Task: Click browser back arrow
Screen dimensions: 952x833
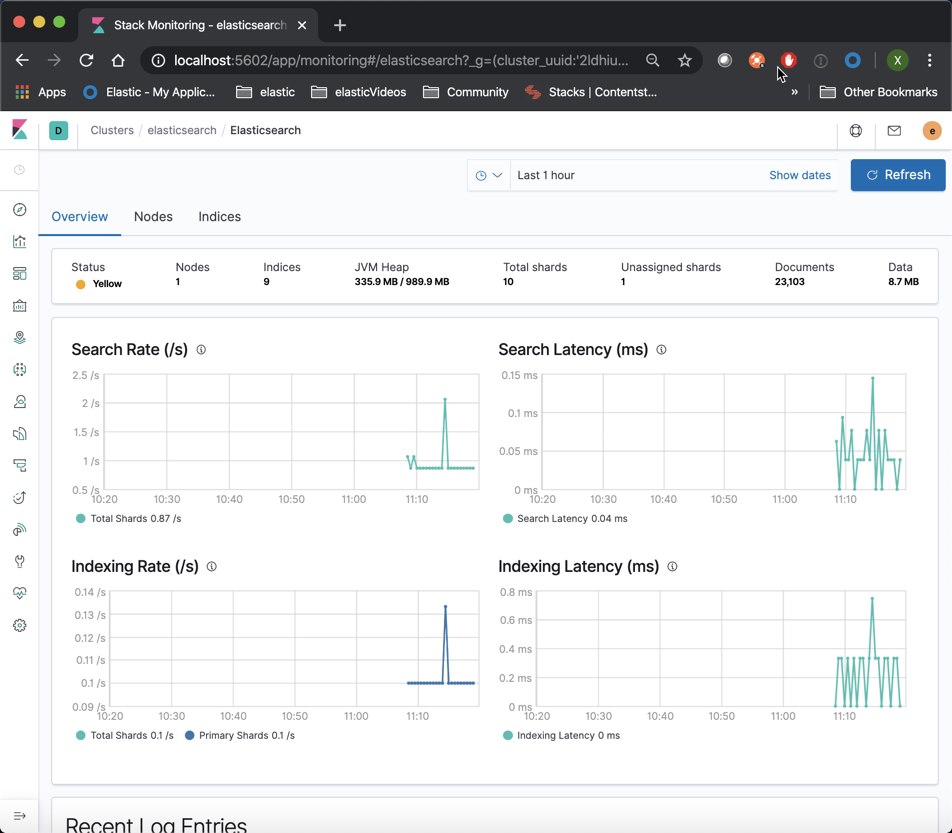Action: coord(22,60)
